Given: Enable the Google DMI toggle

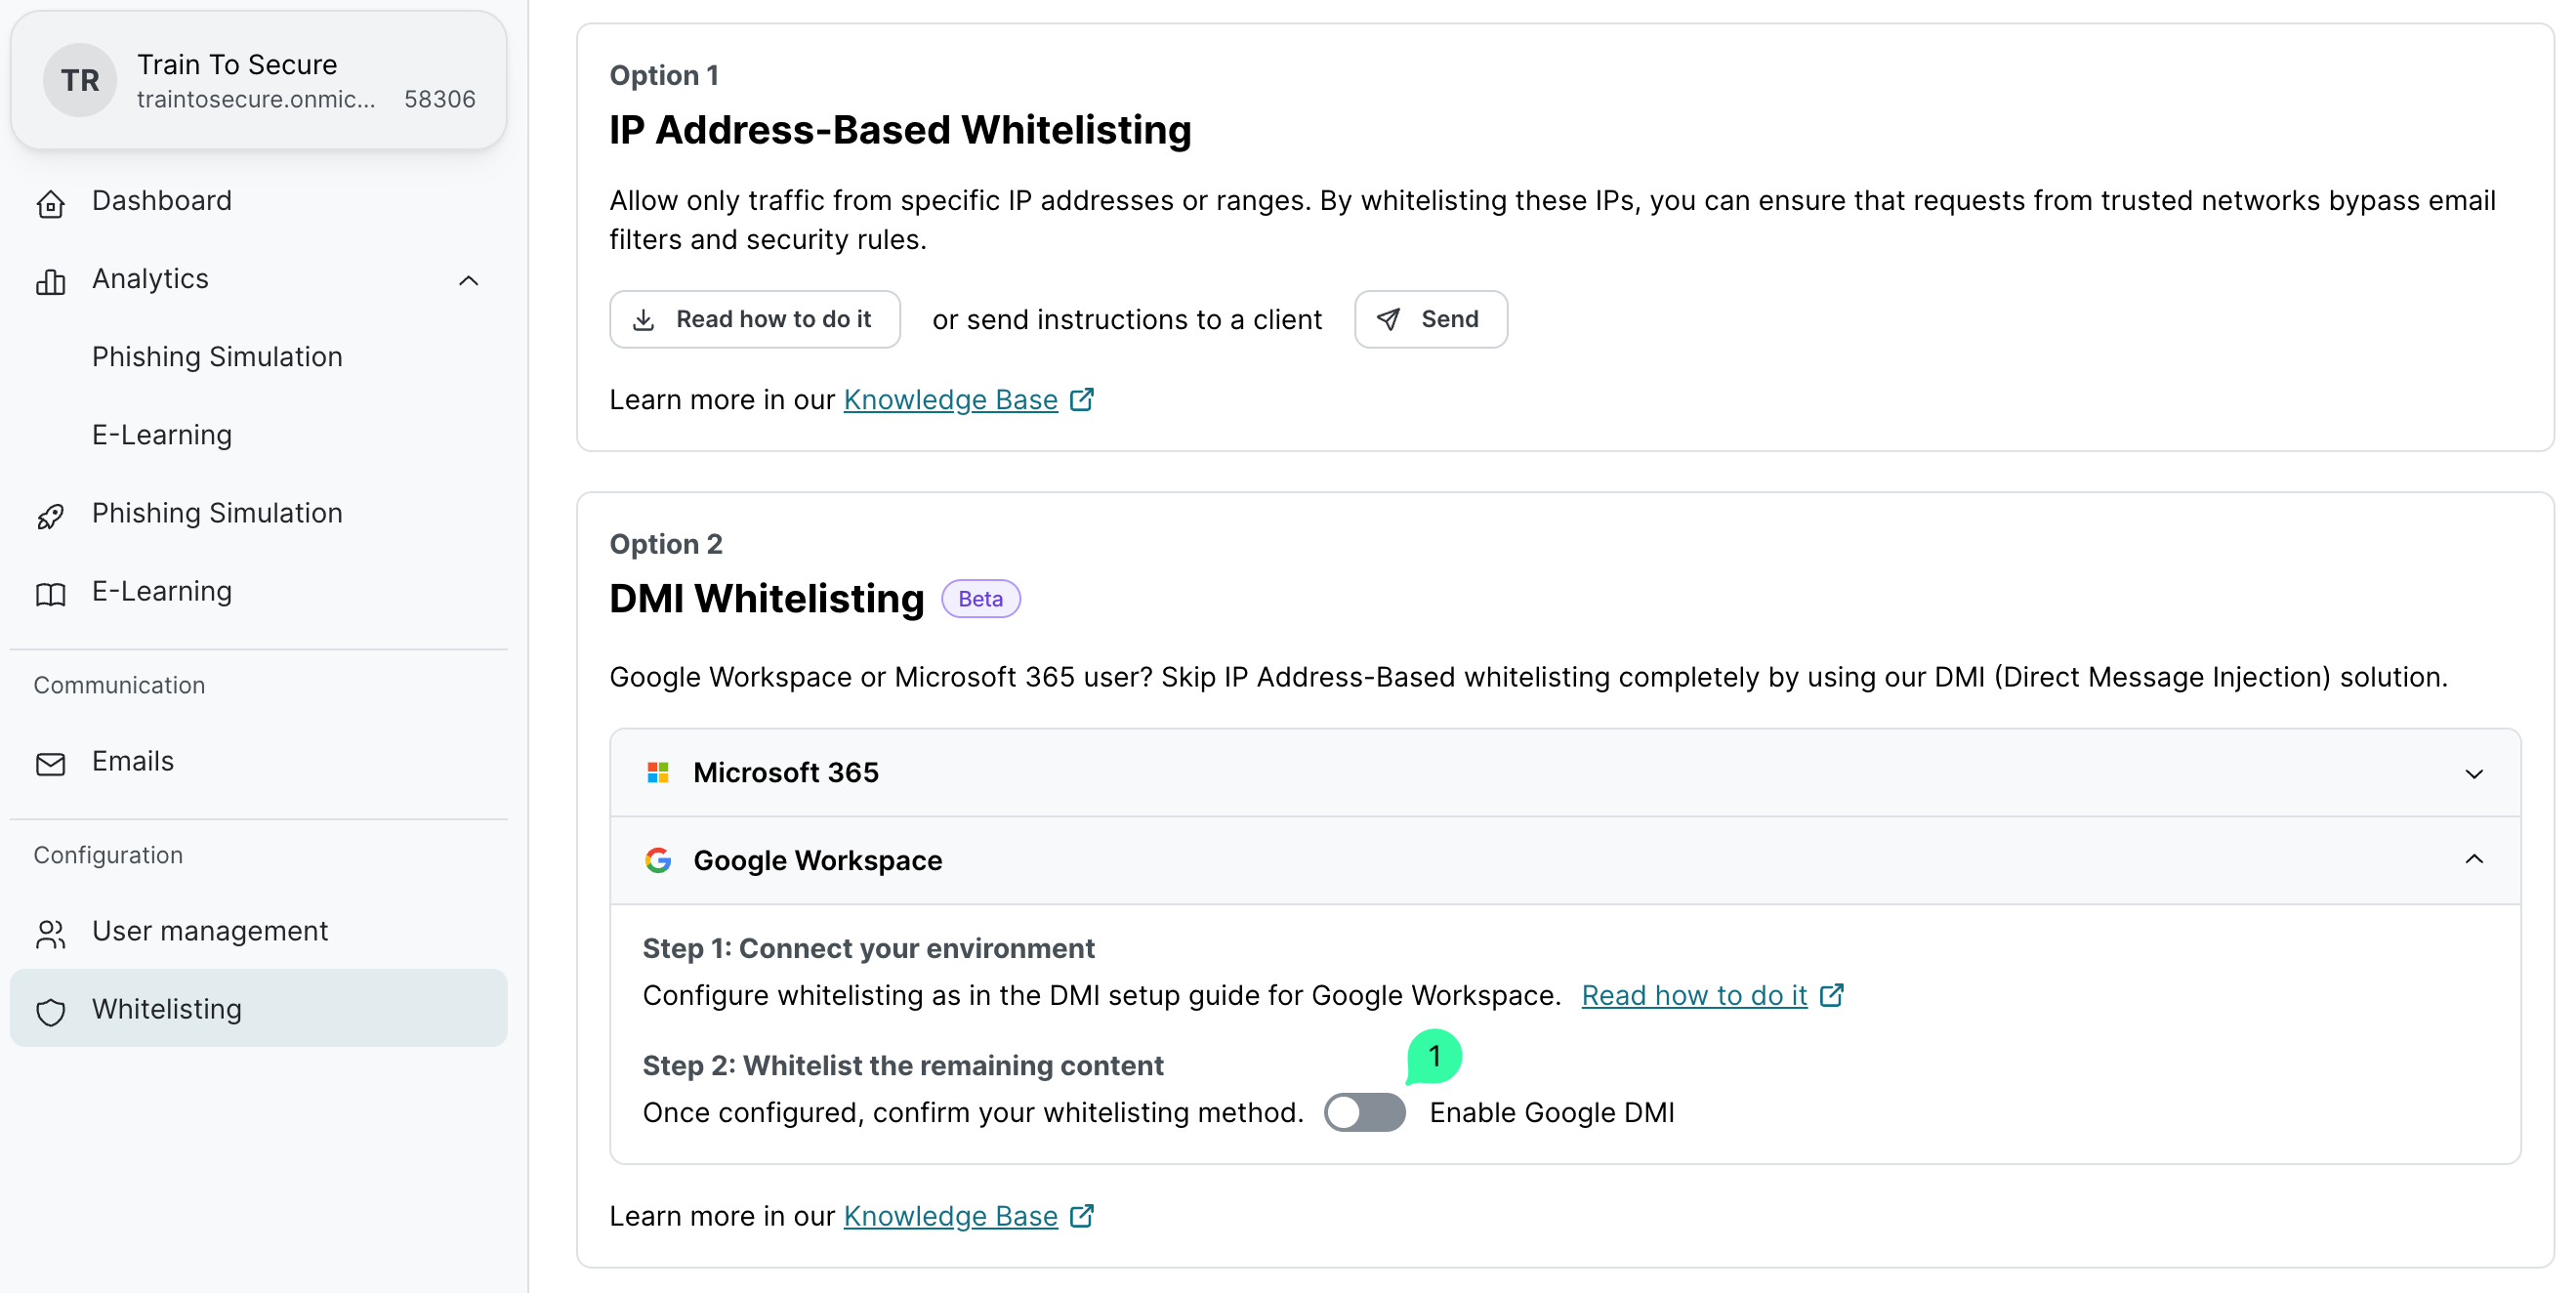Looking at the screenshot, I should click(1364, 1112).
